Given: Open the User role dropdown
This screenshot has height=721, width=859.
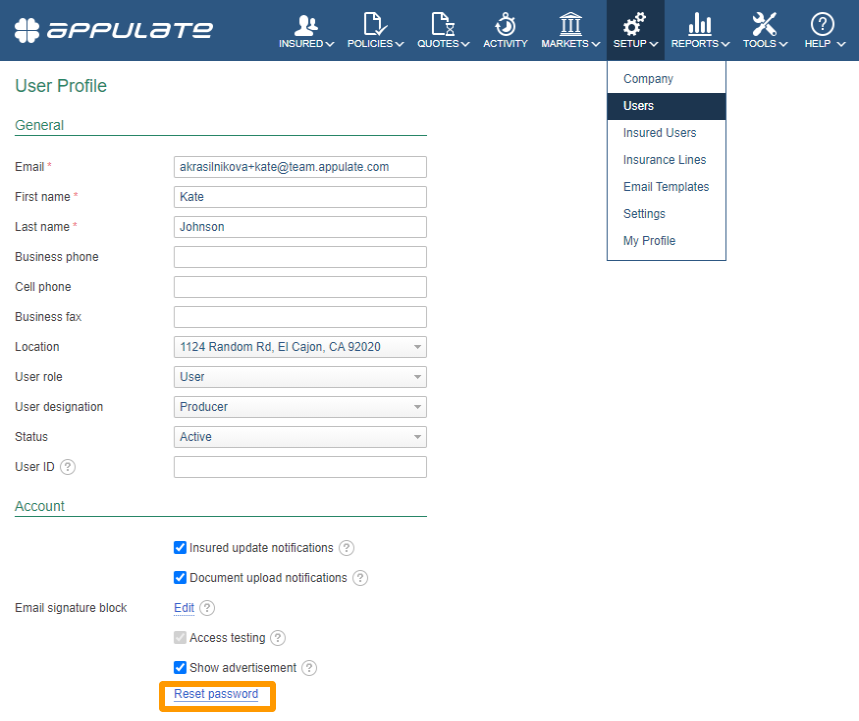Looking at the screenshot, I should (300, 377).
